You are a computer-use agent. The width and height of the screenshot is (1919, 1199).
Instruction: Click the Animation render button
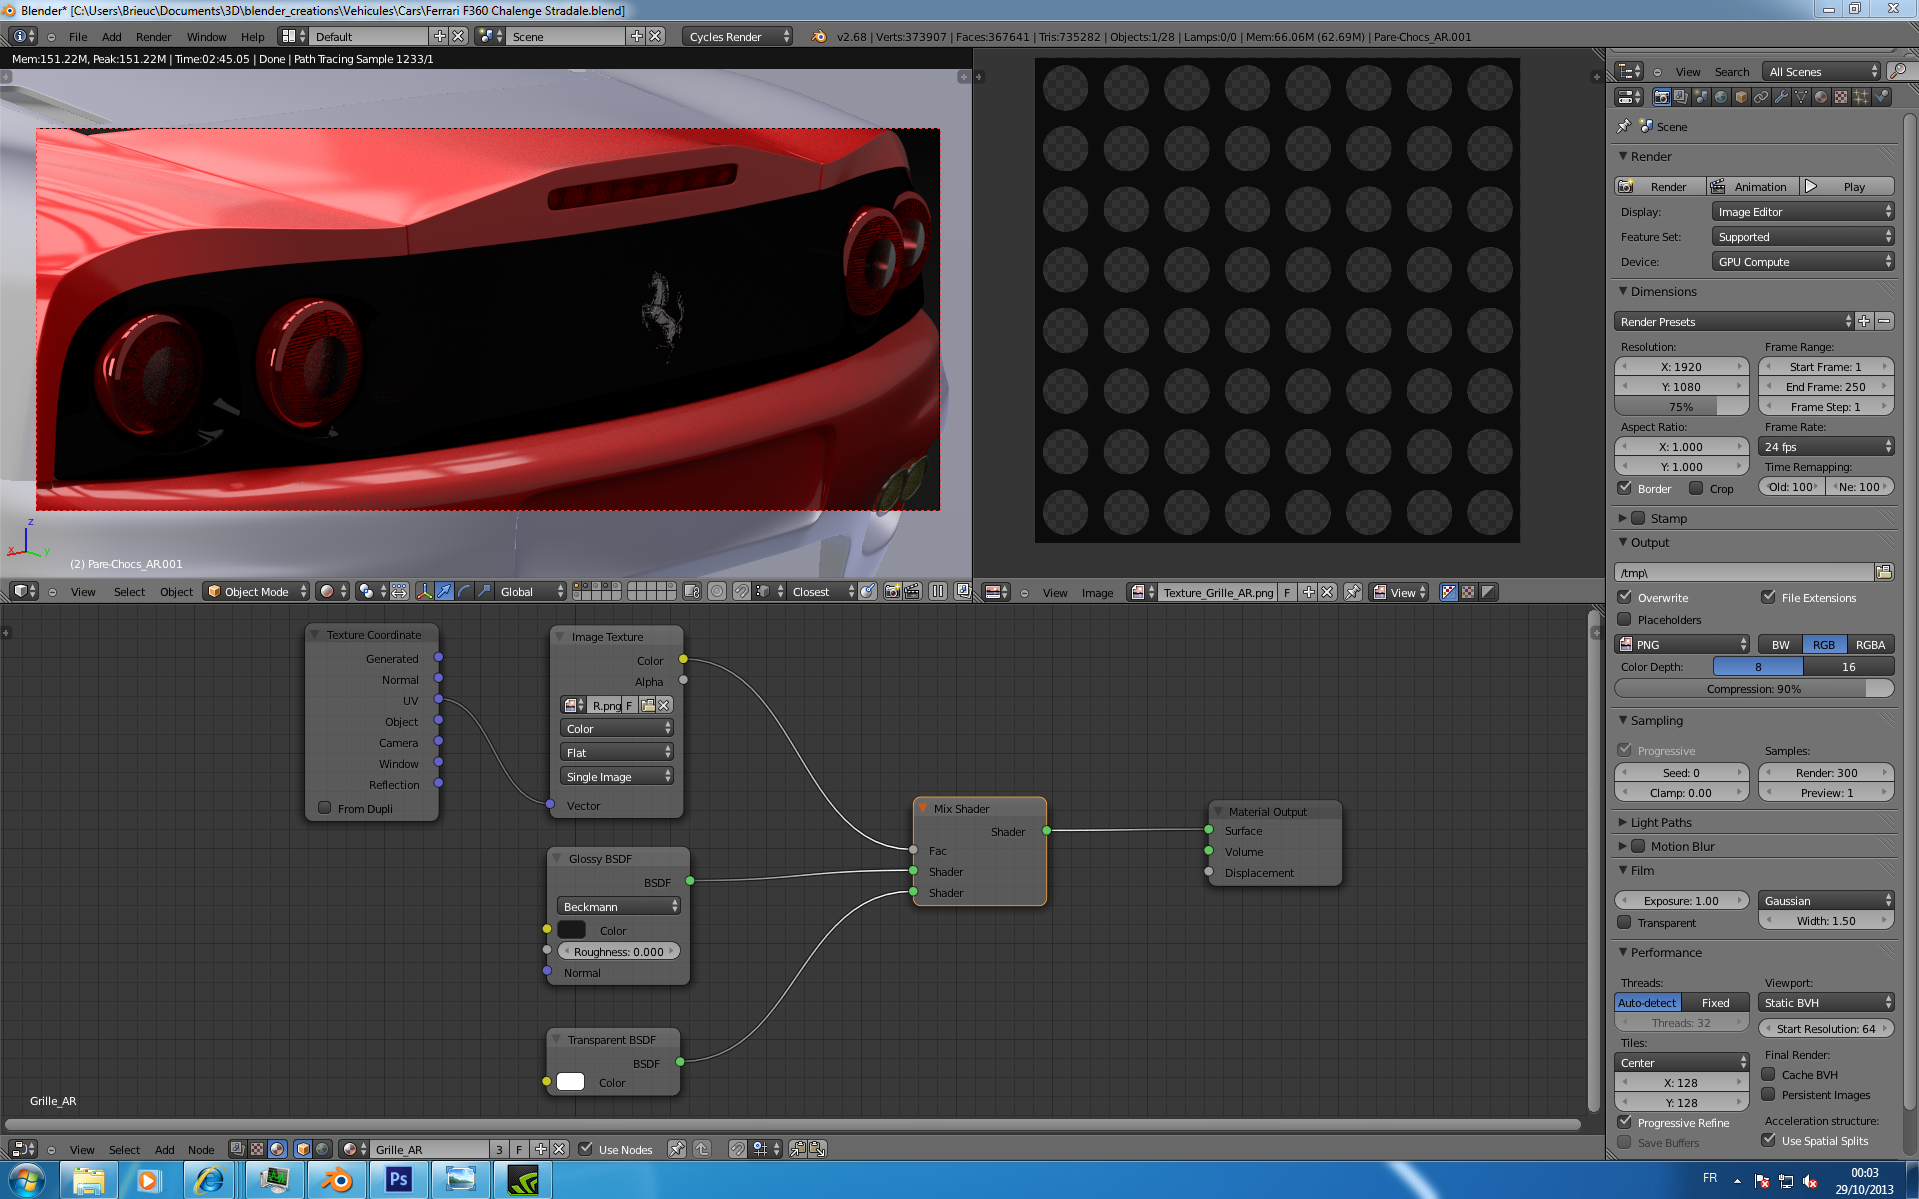pos(1752,186)
